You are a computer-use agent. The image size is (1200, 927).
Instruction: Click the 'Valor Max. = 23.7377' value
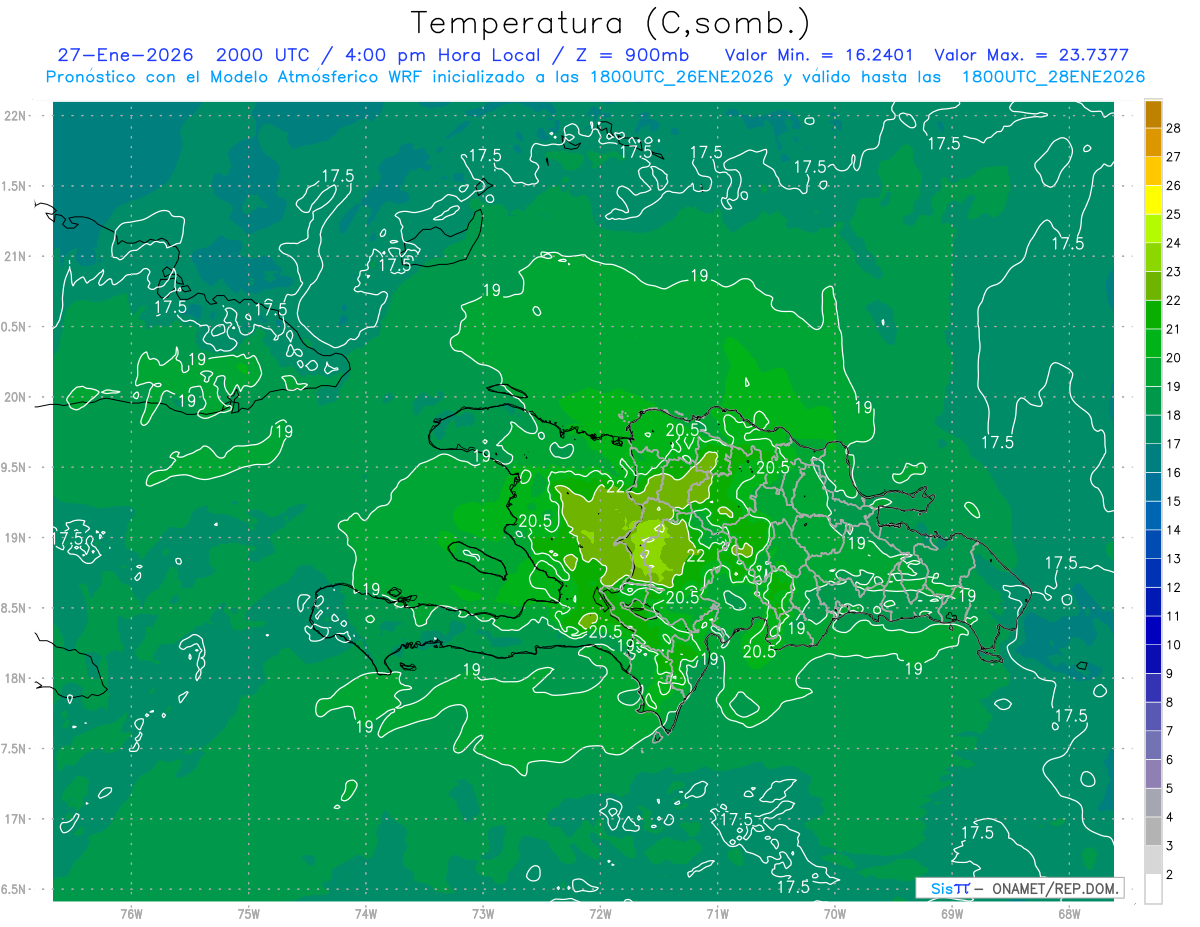1031,55
